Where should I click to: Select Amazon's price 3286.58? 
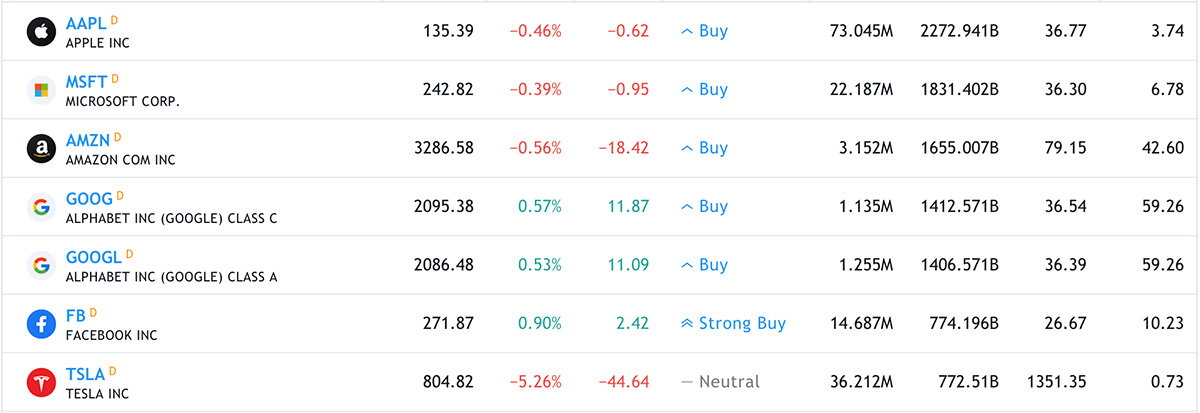443,148
